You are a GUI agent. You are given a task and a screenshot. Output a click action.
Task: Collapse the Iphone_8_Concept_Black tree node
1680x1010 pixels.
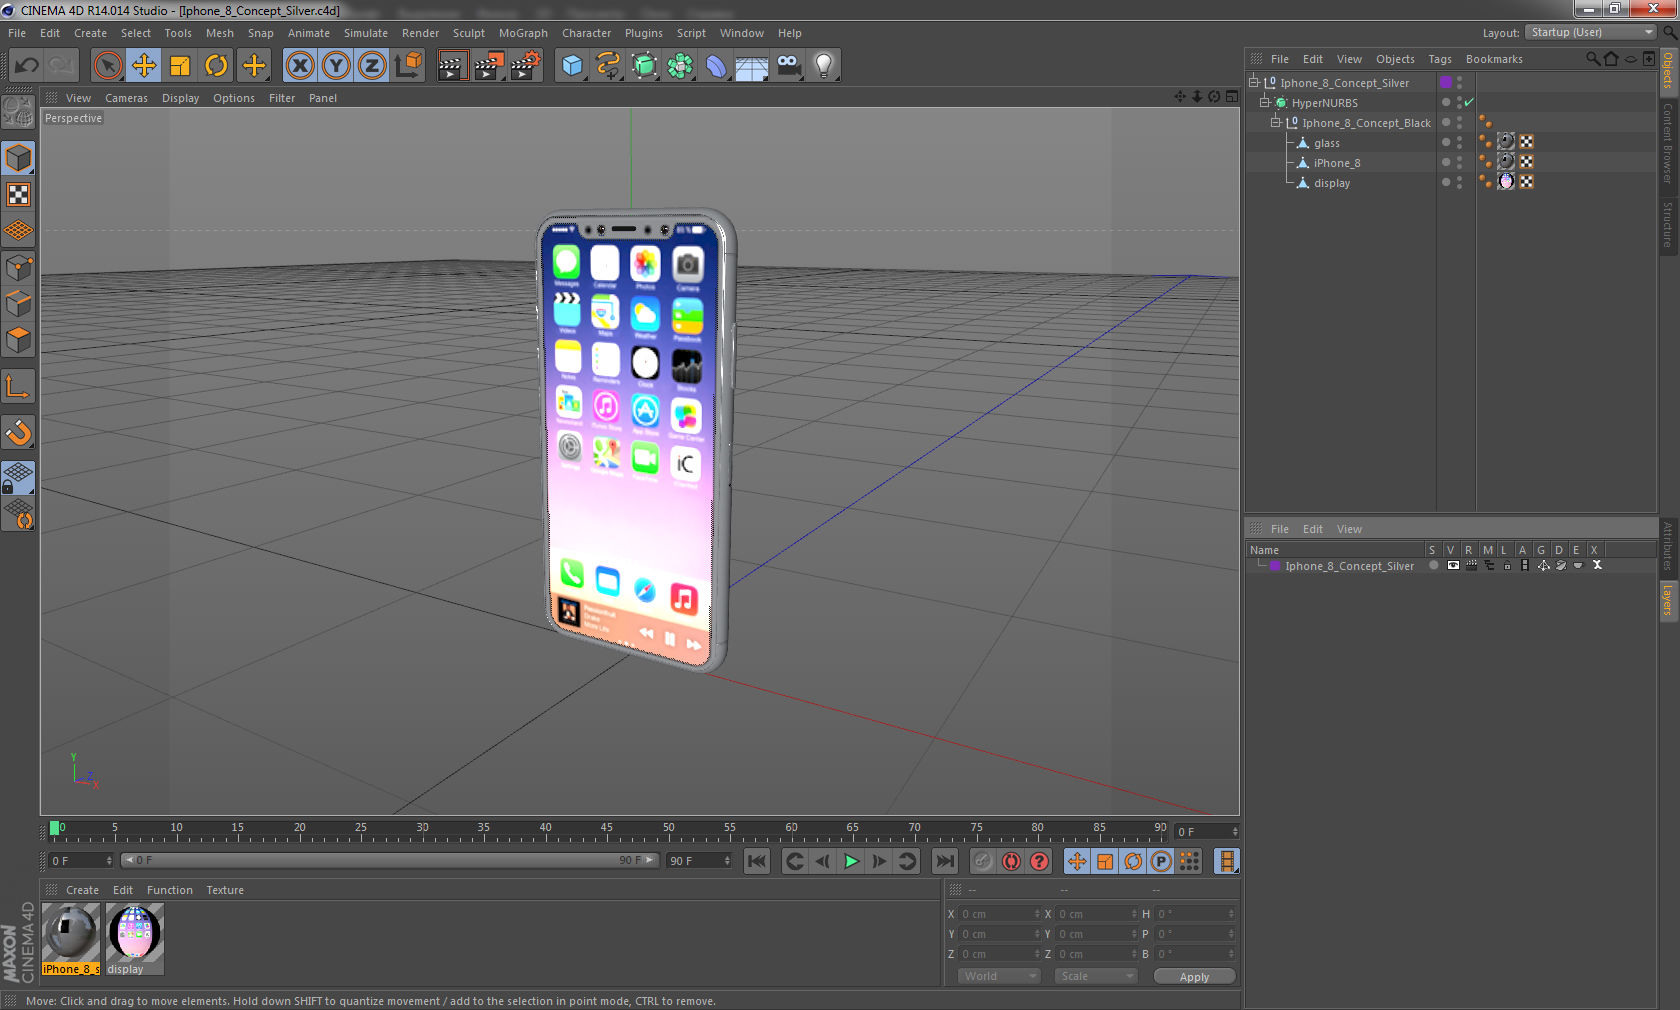tap(1275, 122)
